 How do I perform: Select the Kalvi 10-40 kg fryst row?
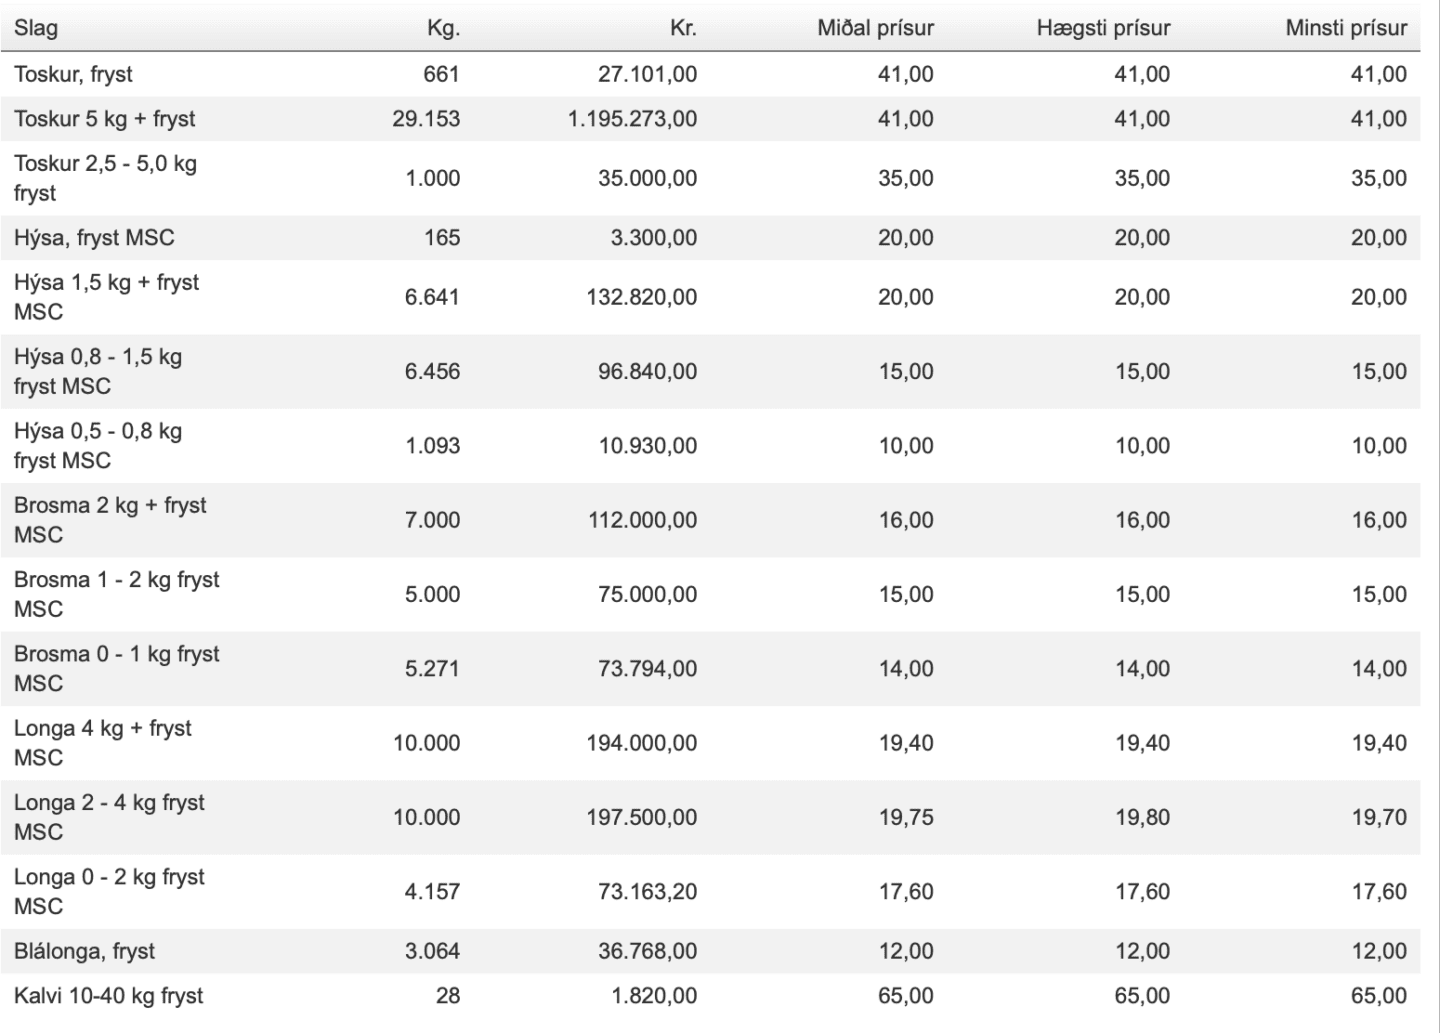point(710,996)
